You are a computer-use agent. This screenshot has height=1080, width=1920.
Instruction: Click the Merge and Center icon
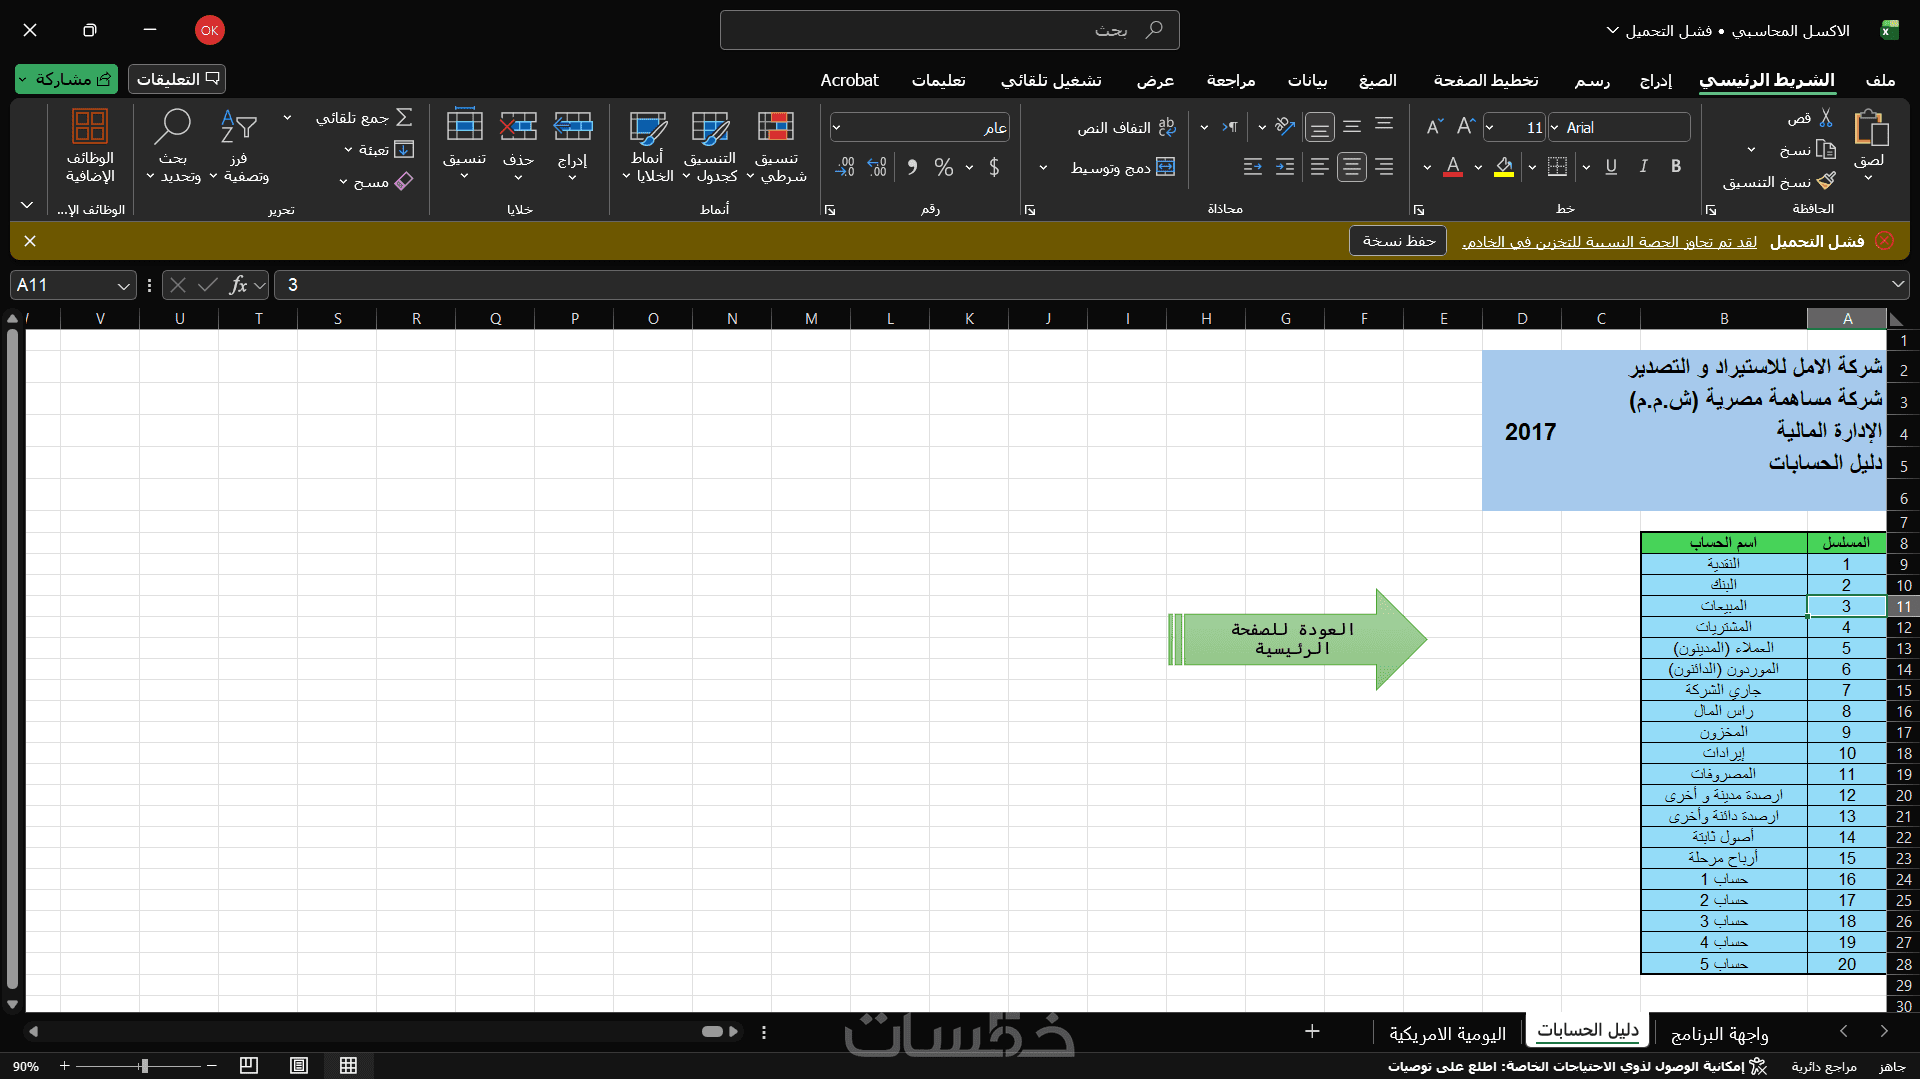pos(1165,167)
